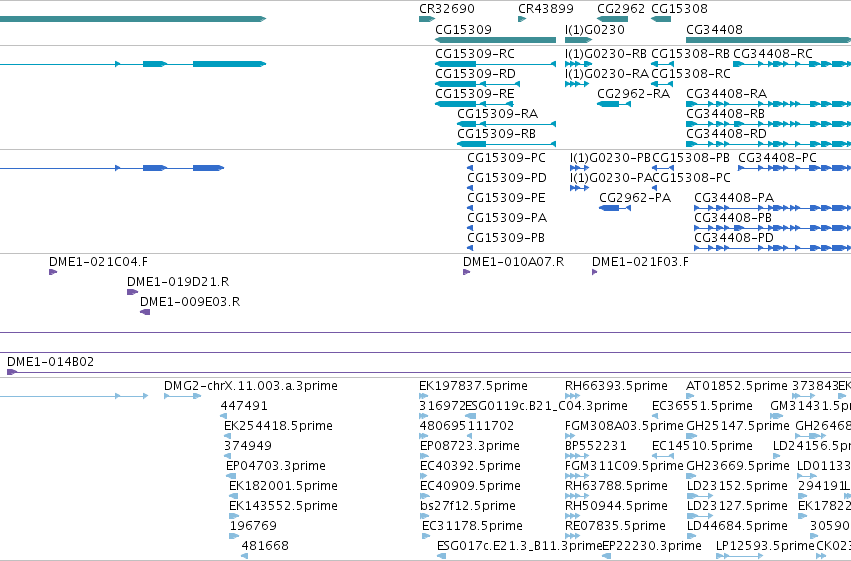Click EST EK143552.5prime
This screenshot has width=851, height=561.
(234, 517)
